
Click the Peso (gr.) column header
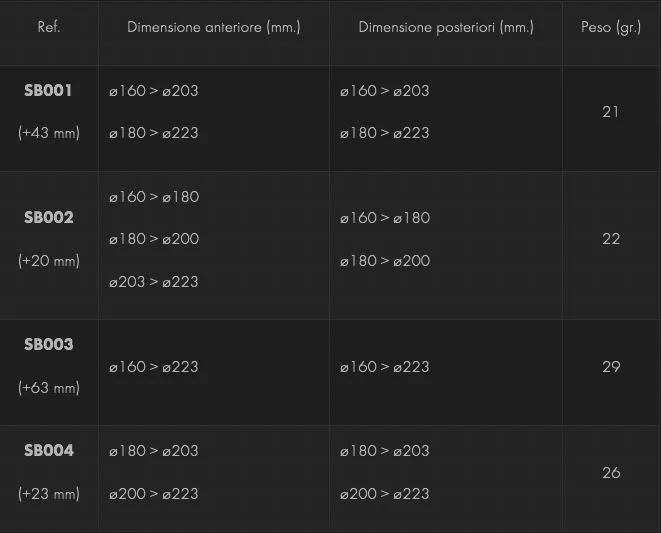tap(611, 27)
